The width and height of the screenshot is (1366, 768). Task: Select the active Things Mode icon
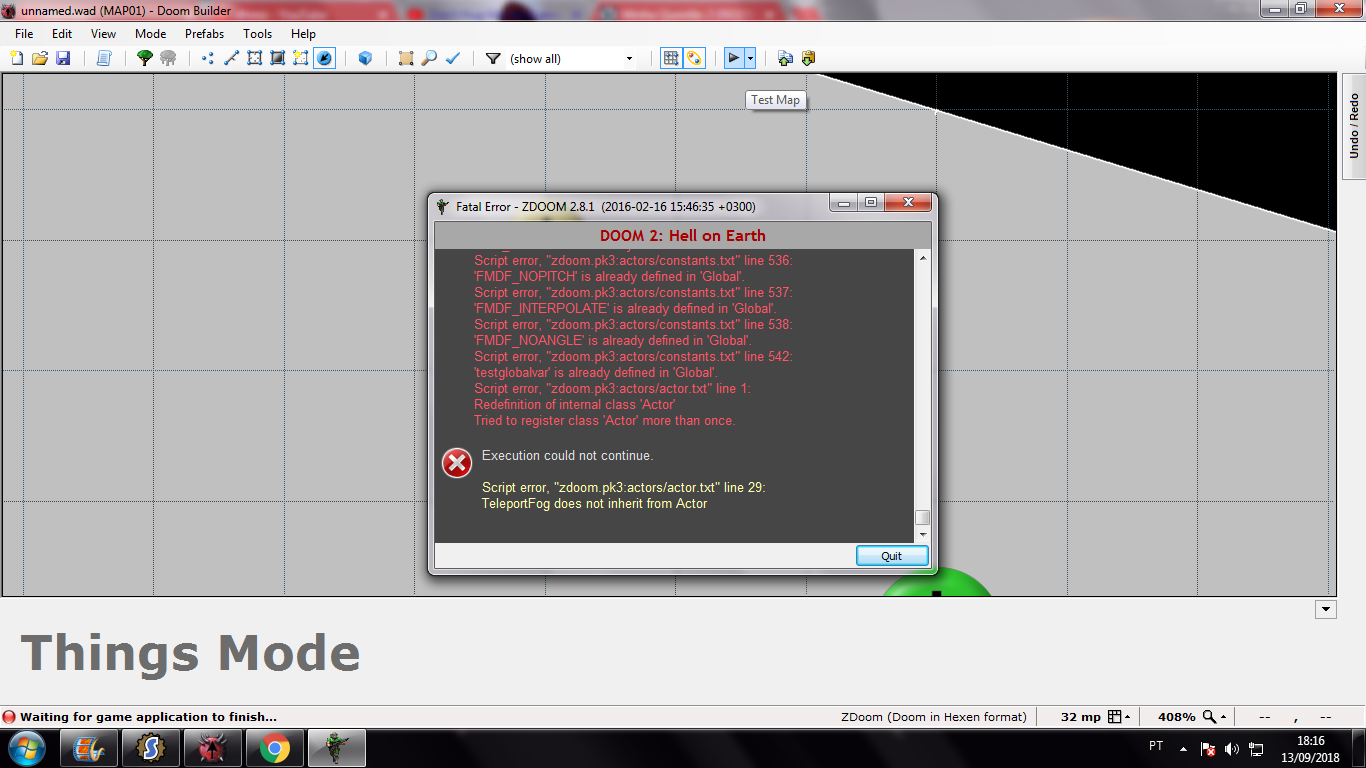coord(325,58)
